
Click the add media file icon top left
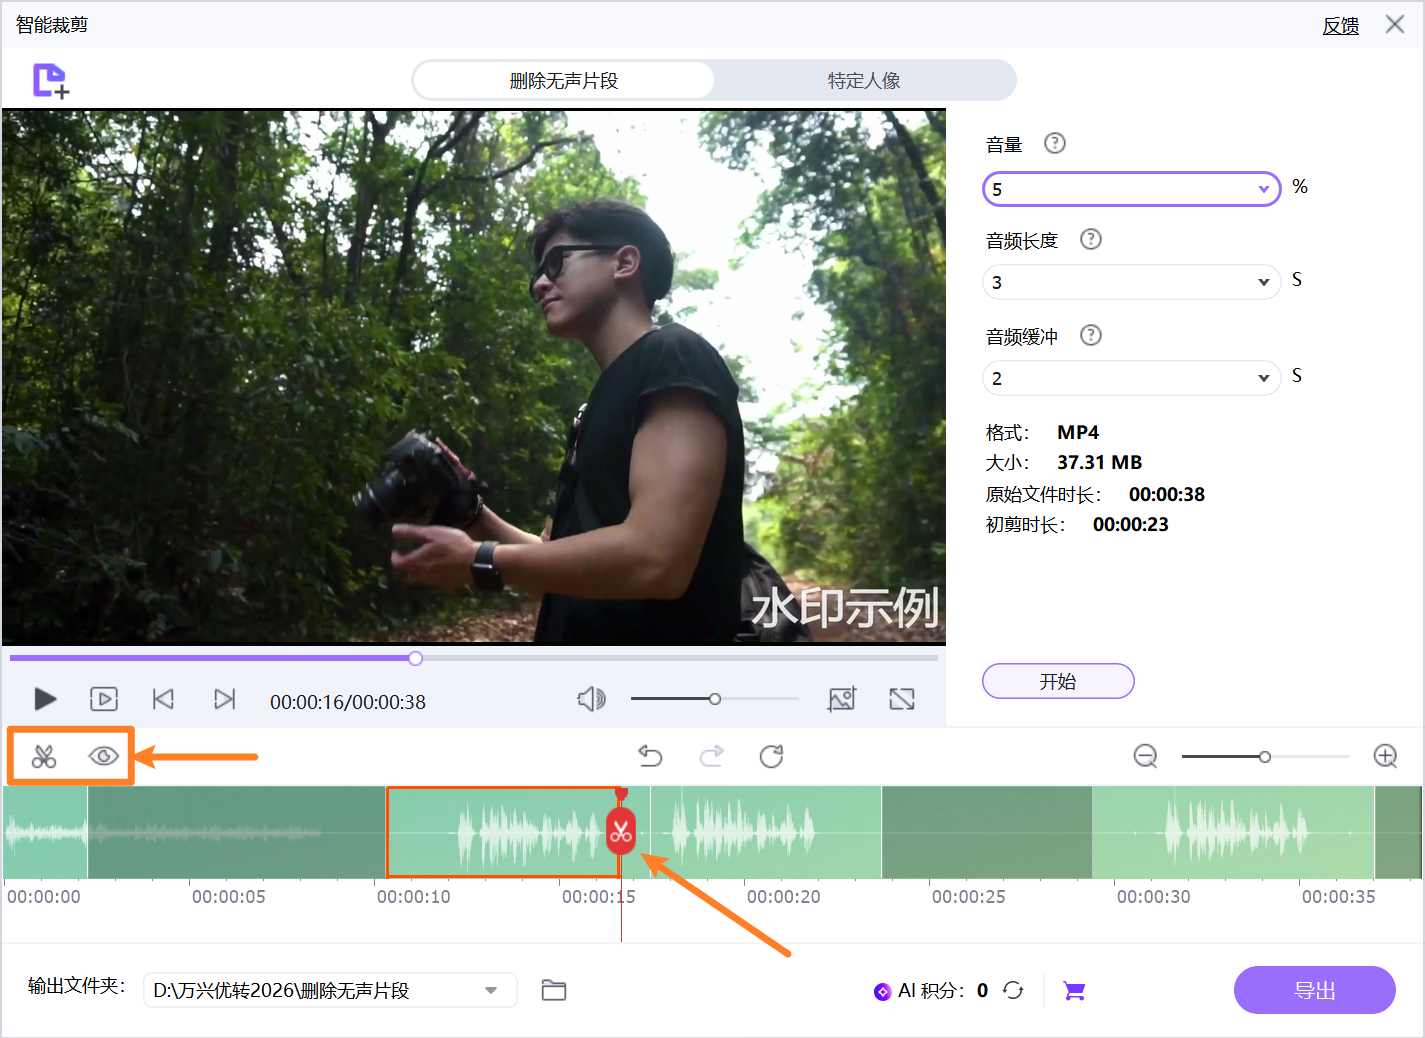[x=49, y=80]
